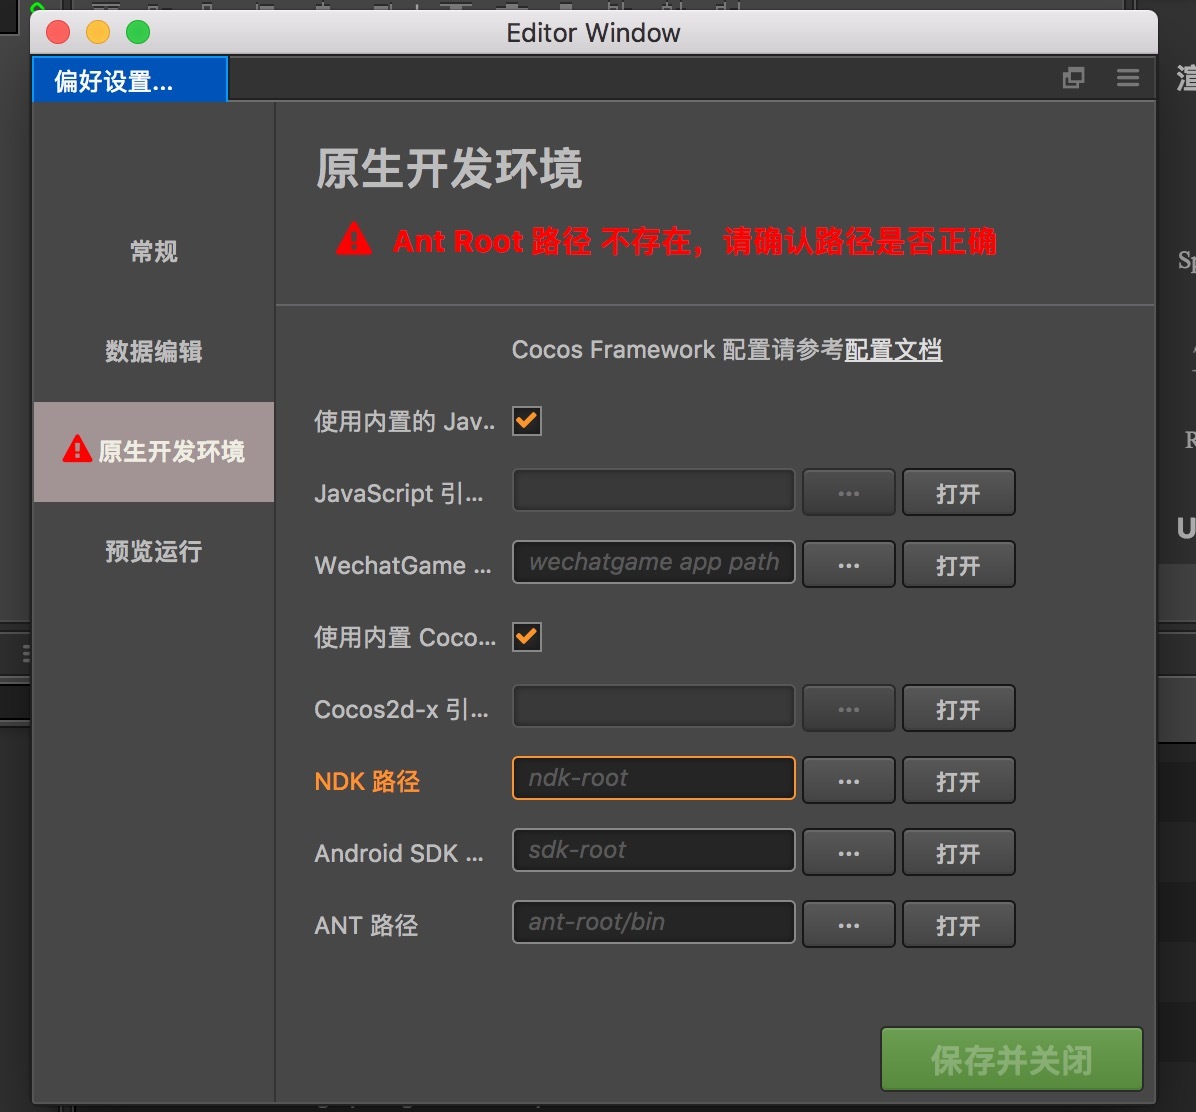Viewport: 1196px width, 1112px height.
Task: Click the green zoom window button
Action: coord(138,32)
